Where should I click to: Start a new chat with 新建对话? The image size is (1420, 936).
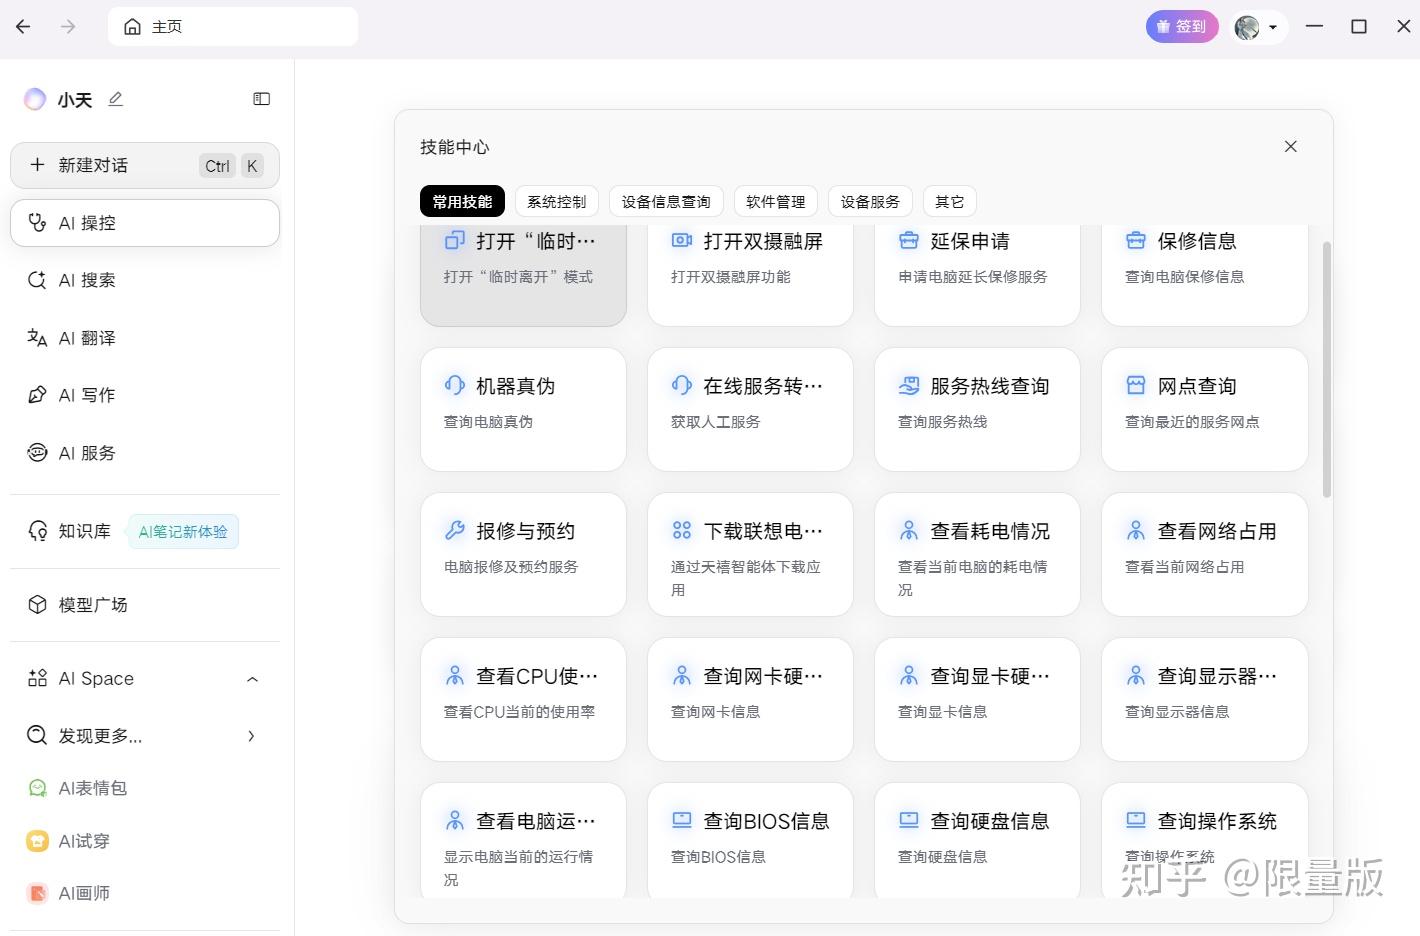click(145, 166)
